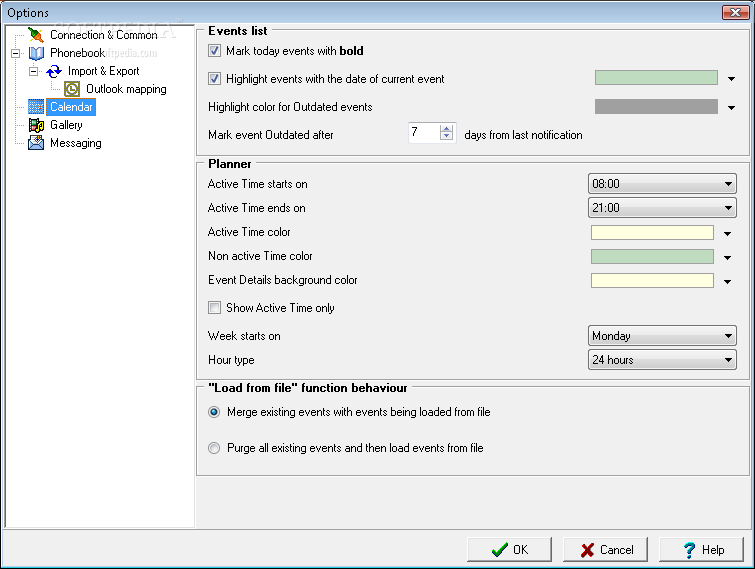755x569 pixels.
Task: Confirm settings with the OK button
Action: [509, 550]
